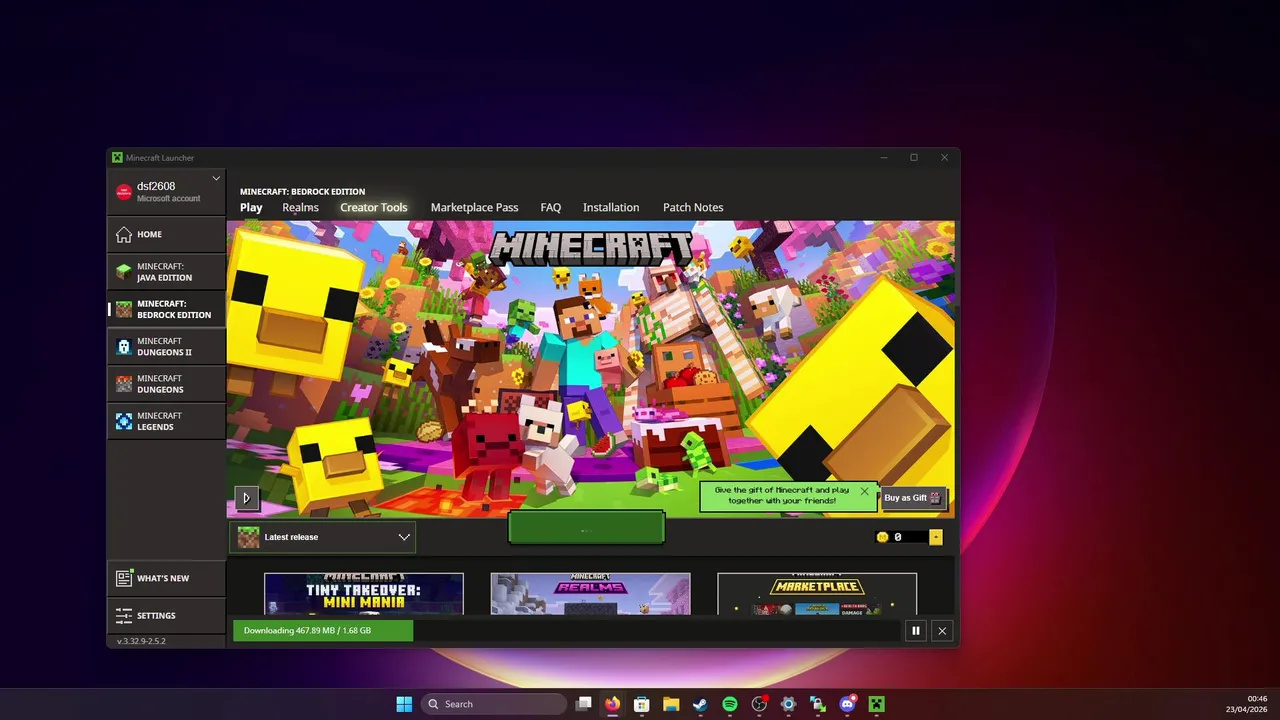Play the banner trailer video

click(246, 497)
